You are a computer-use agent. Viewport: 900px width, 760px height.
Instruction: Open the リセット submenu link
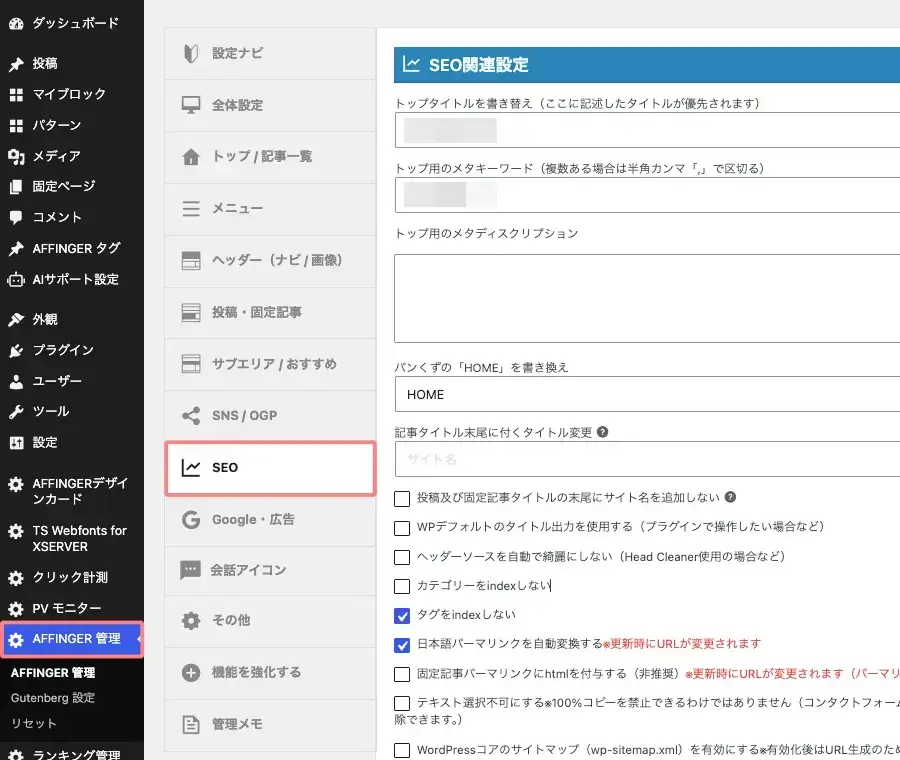point(33,723)
